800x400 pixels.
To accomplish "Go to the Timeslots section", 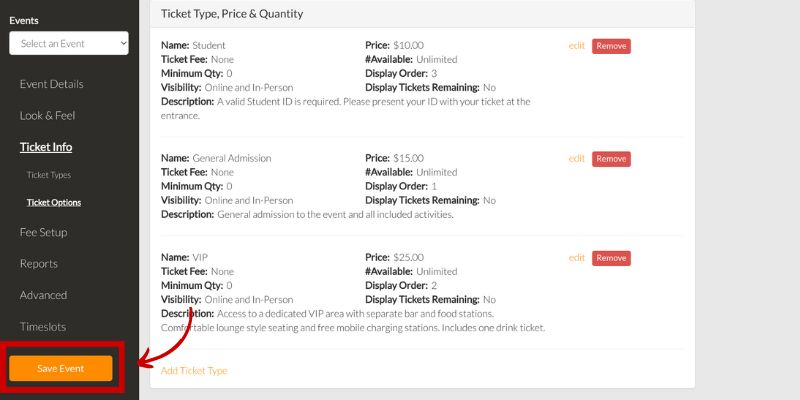I will (x=43, y=327).
